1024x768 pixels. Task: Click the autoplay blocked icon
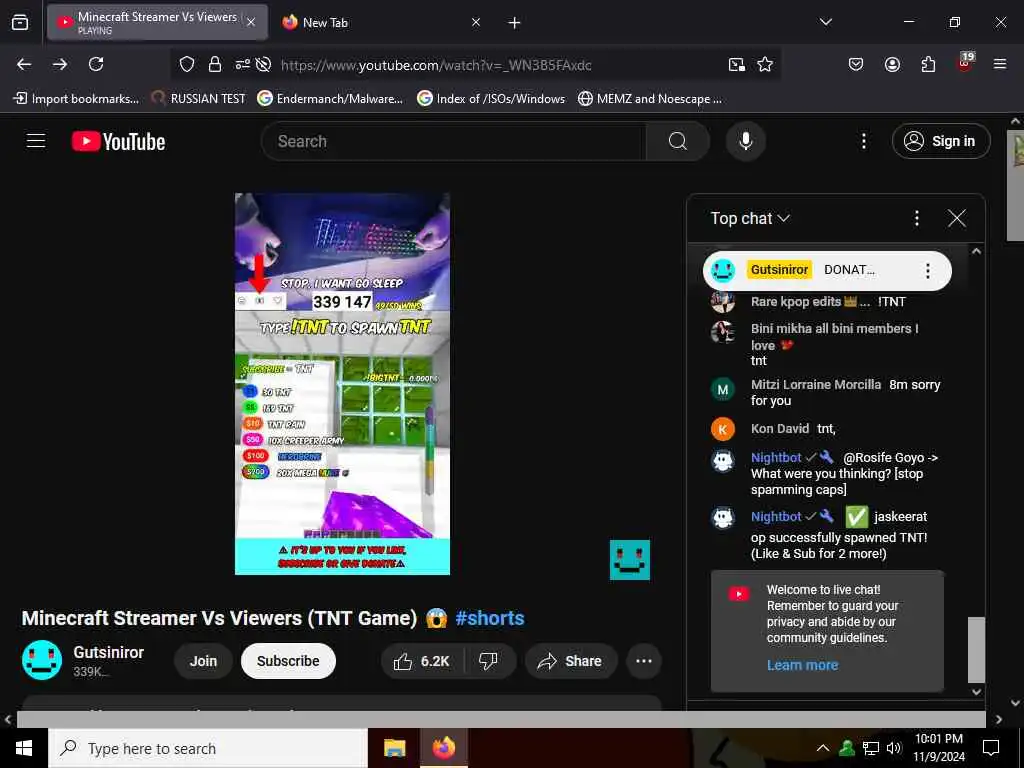[263, 64]
